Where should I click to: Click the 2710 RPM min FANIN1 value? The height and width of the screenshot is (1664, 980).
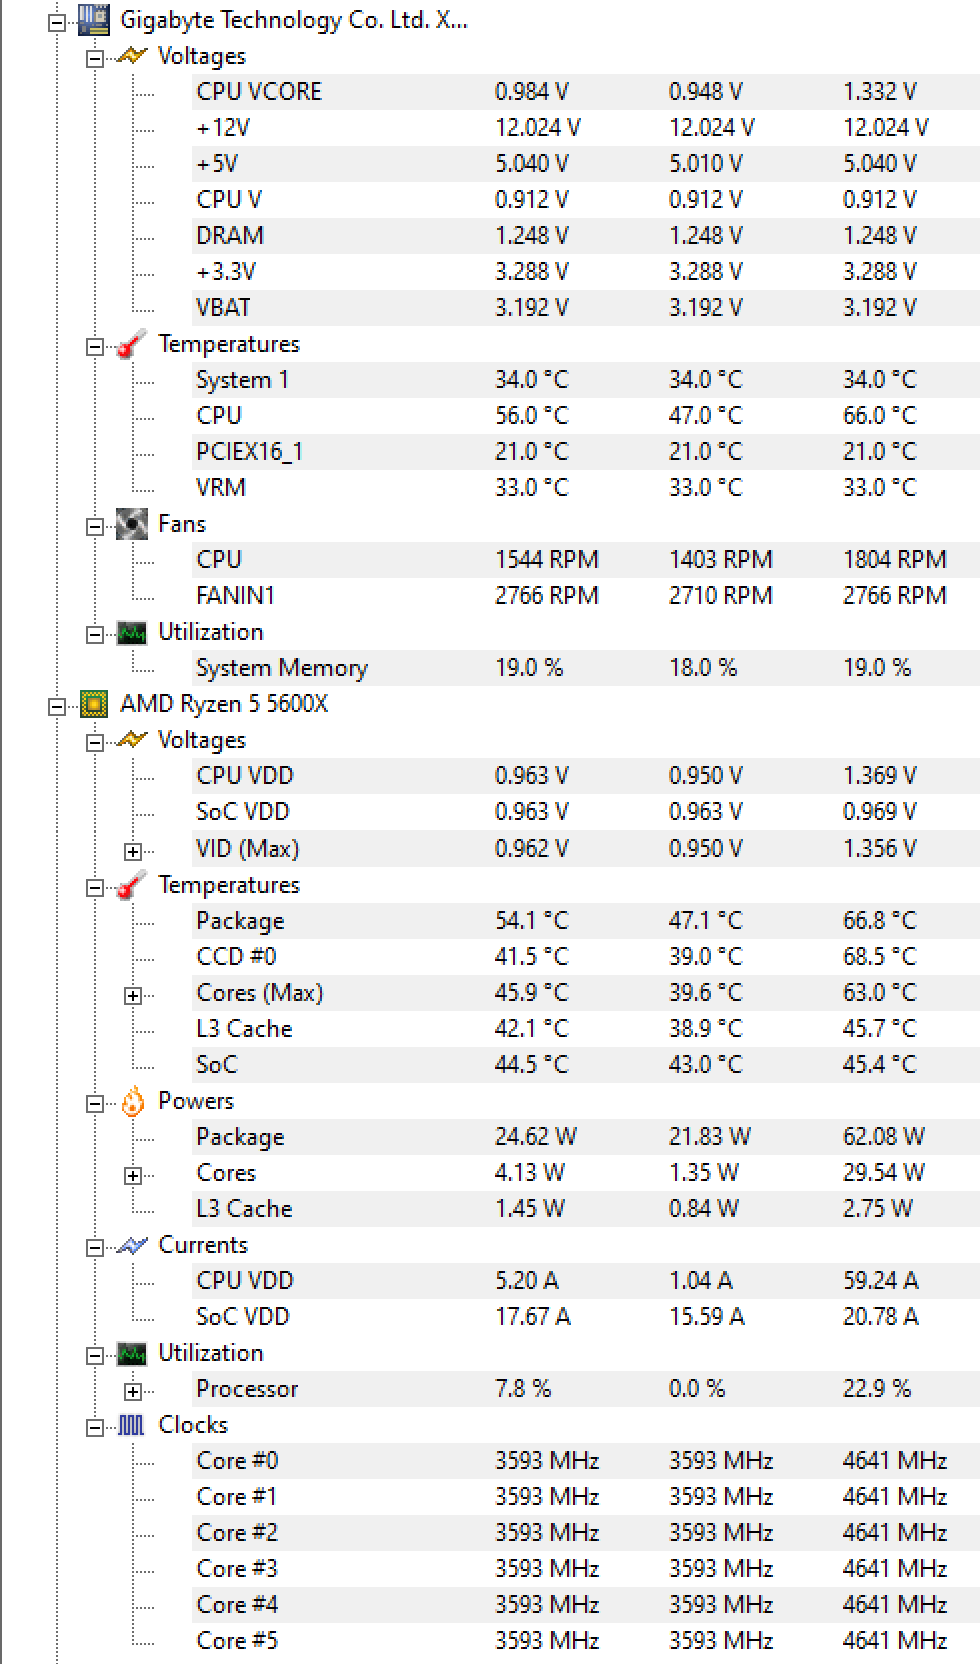tap(720, 596)
